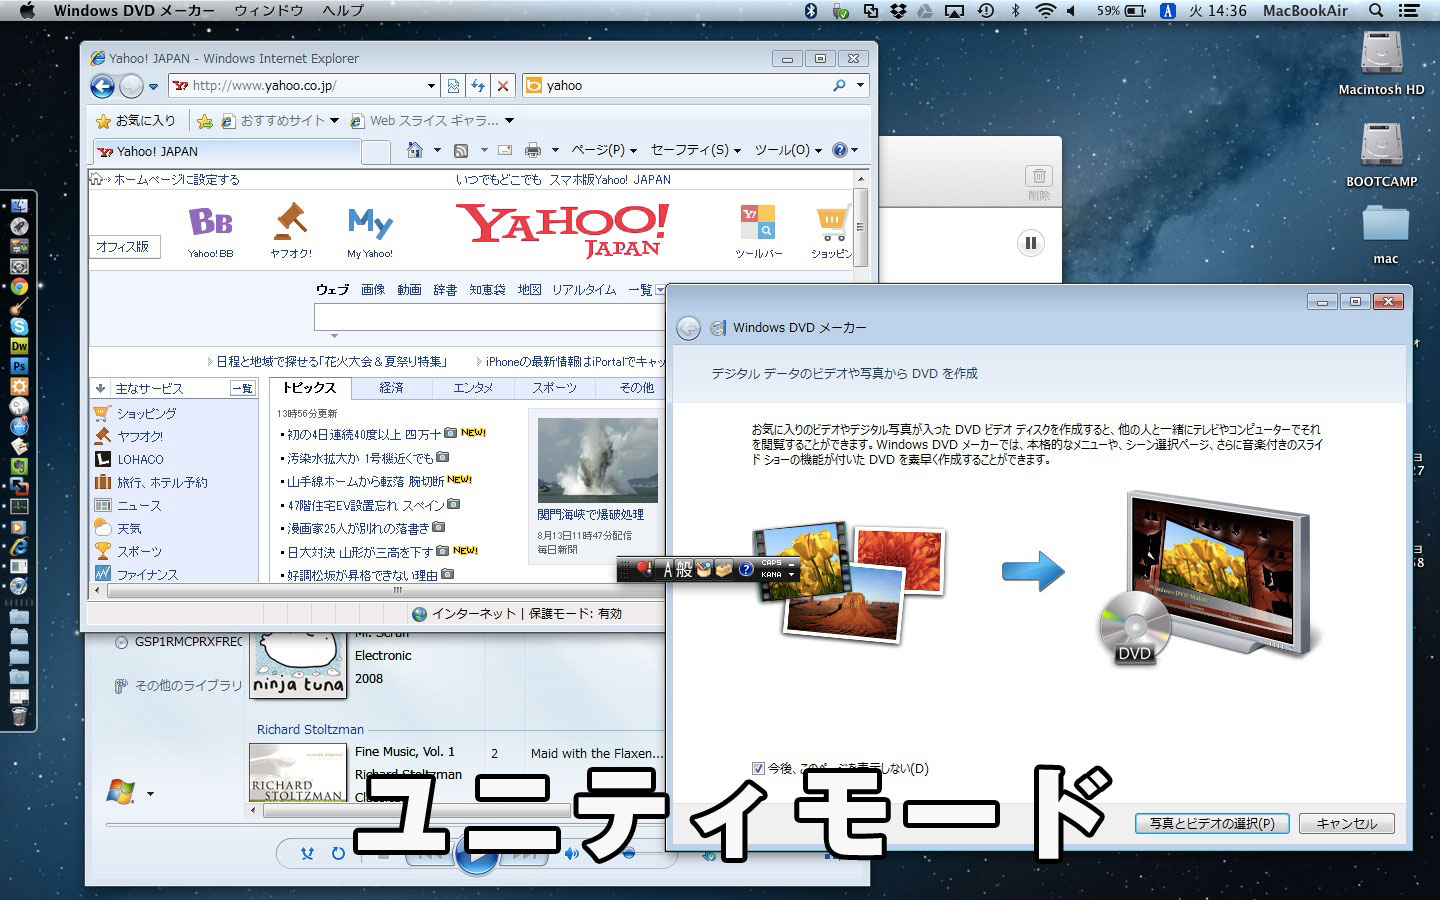Screen dimensions: 1440x900
Task: Click the RSS feeds icon in IE
Action: (461, 150)
